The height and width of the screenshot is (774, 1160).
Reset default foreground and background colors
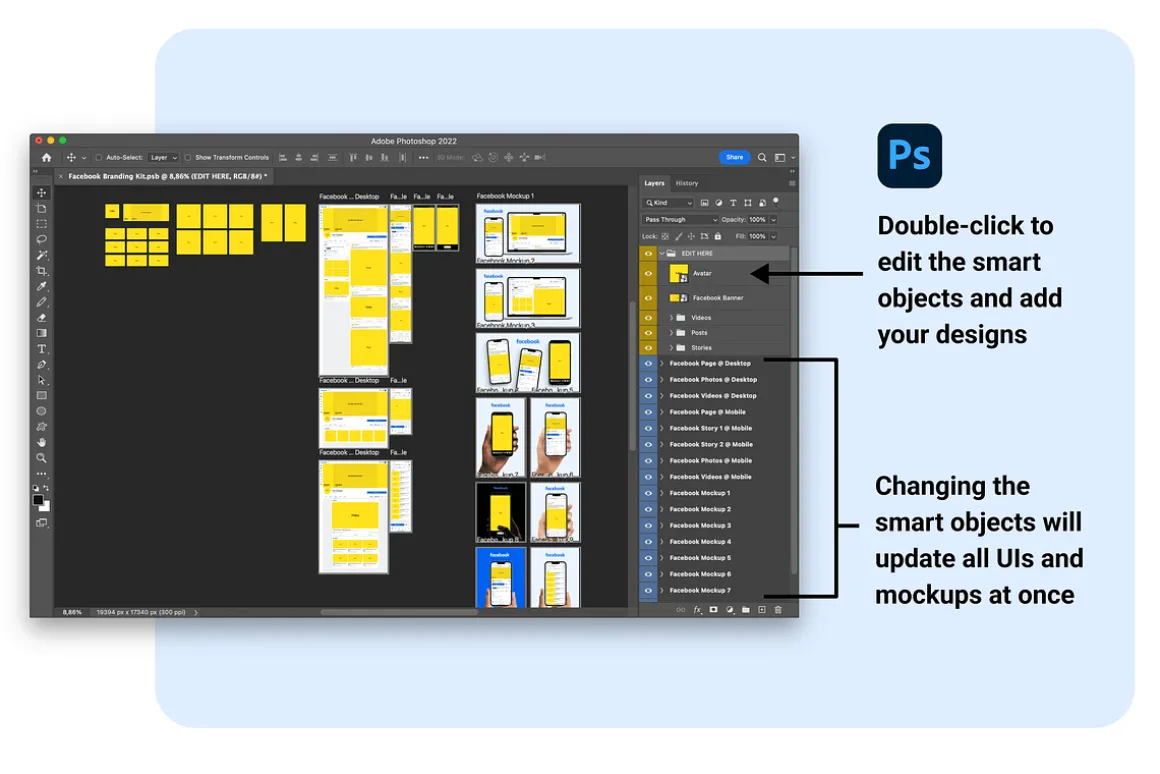[x=36, y=488]
